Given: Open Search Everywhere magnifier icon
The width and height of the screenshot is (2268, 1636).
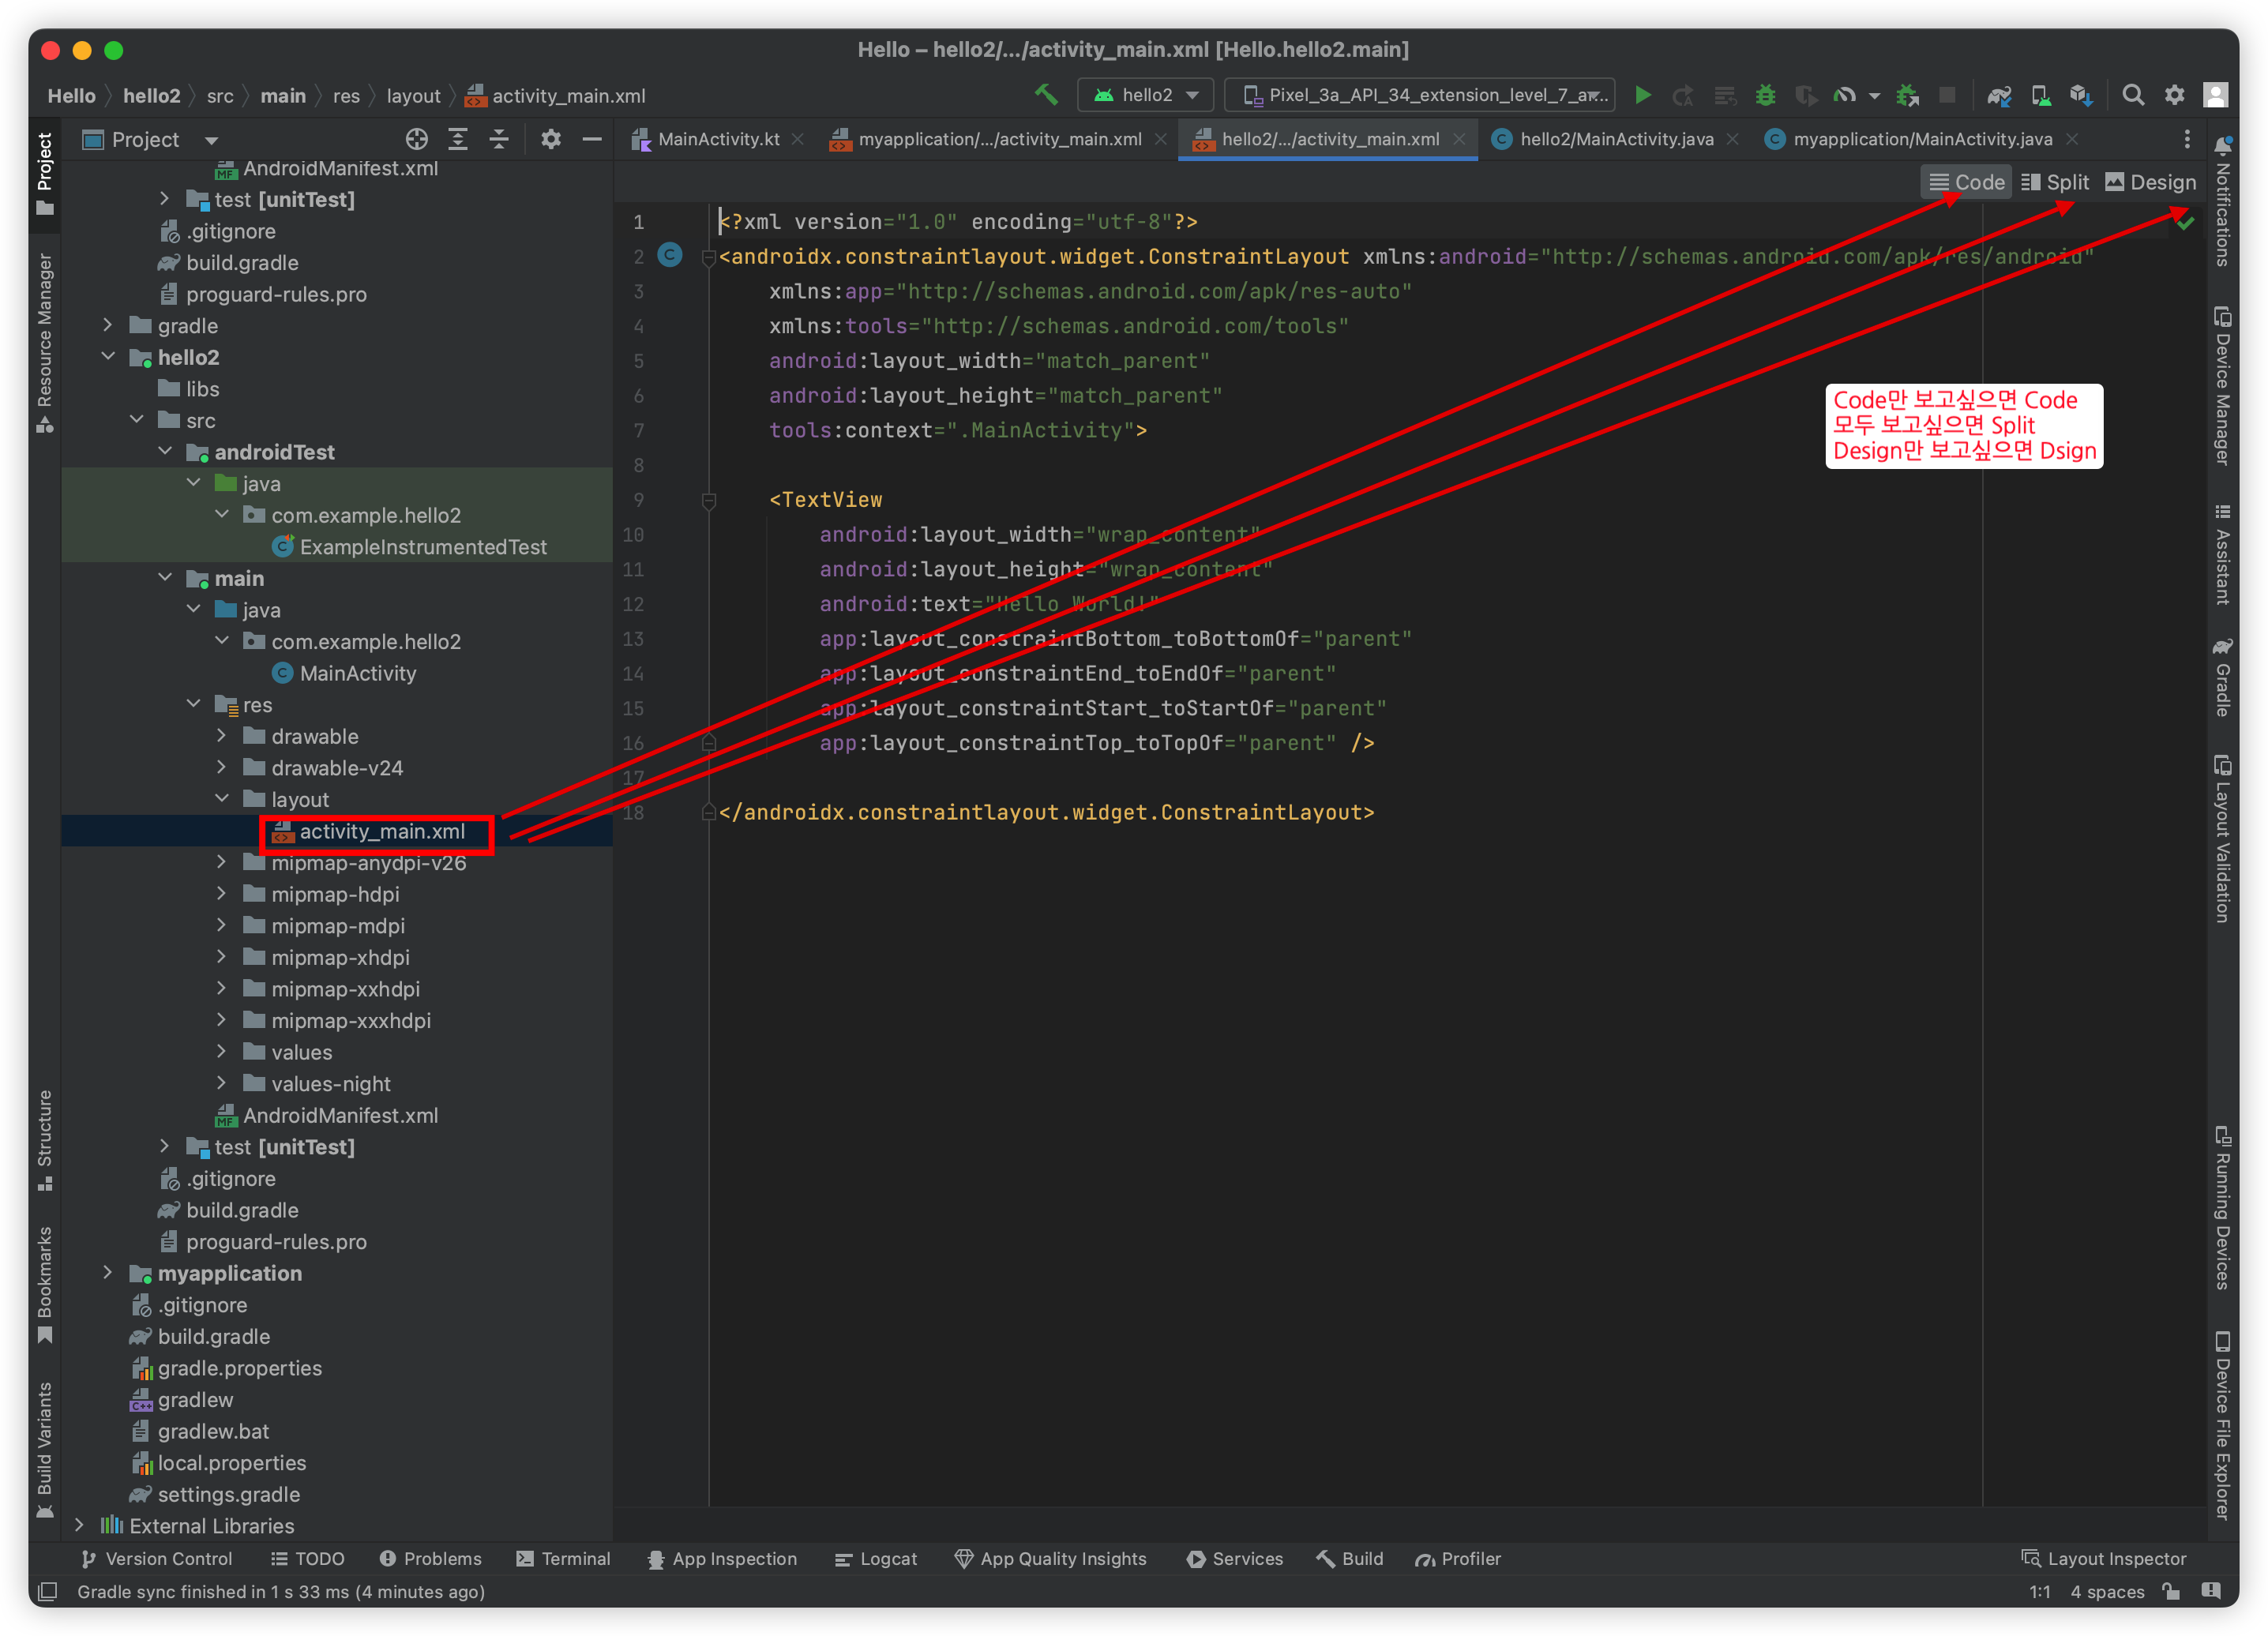Looking at the screenshot, I should point(2132,95).
